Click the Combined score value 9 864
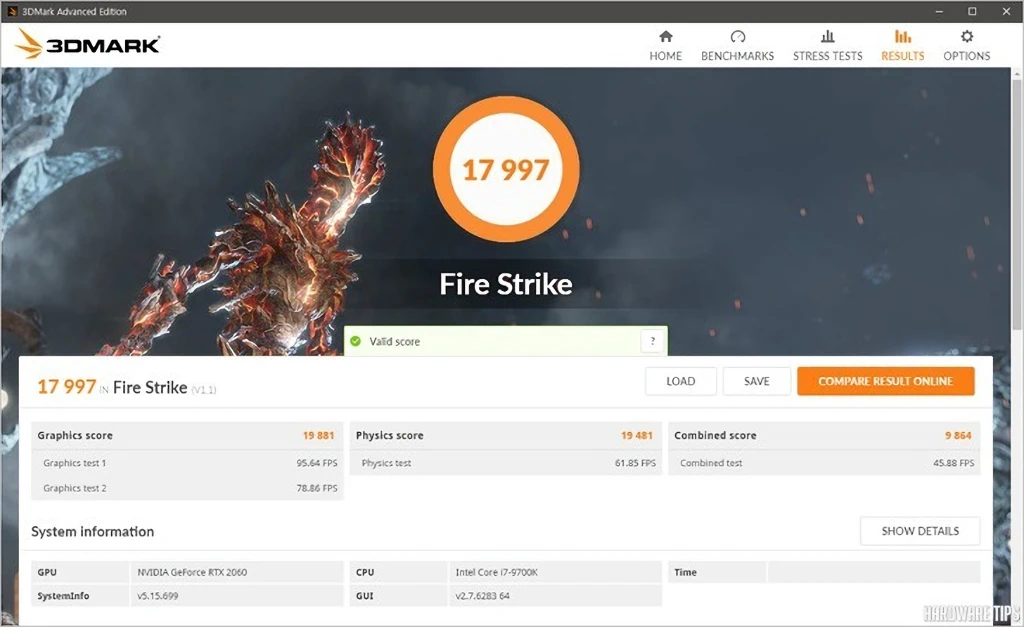Screen dimensions: 1024x627 tap(958, 436)
